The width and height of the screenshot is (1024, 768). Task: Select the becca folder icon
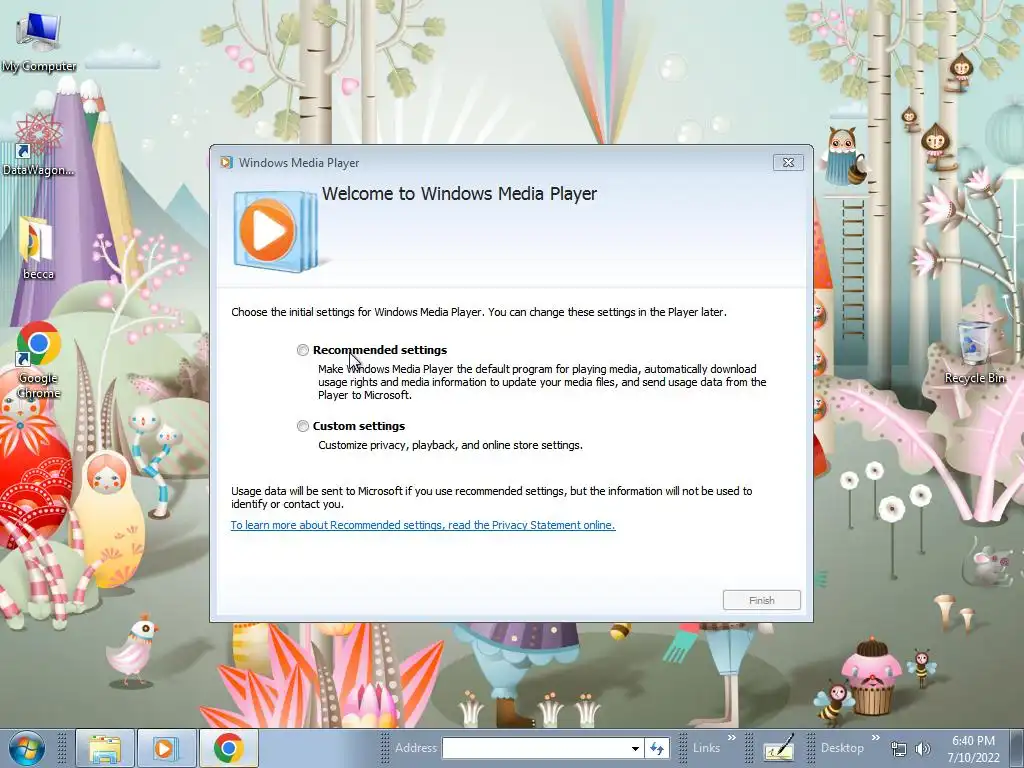click(x=37, y=248)
